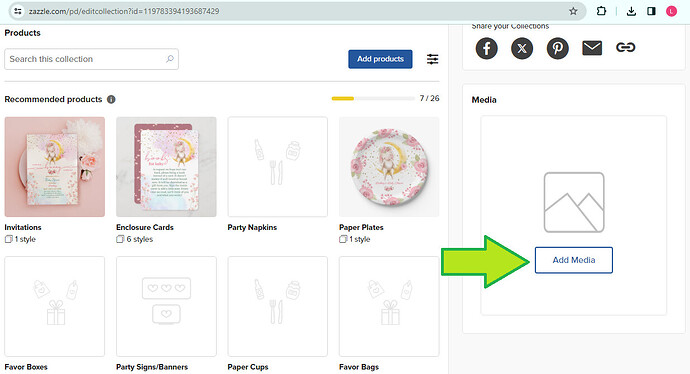Click the Enclosure Cards label
The image size is (690, 374).
pyautogui.click(x=145, y=227)
